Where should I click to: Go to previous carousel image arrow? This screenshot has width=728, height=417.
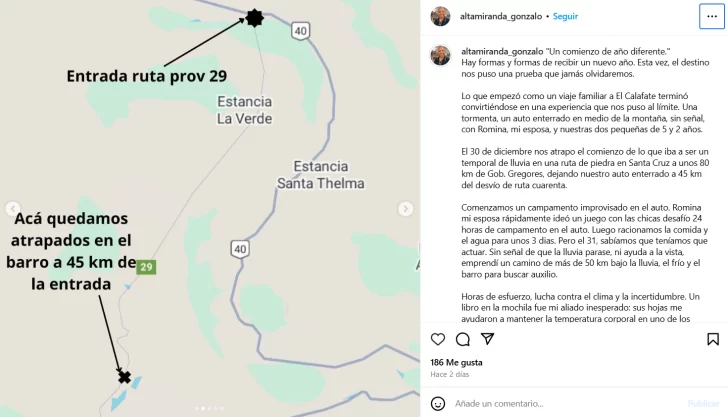pyautogui.click(x=13, y=209)
